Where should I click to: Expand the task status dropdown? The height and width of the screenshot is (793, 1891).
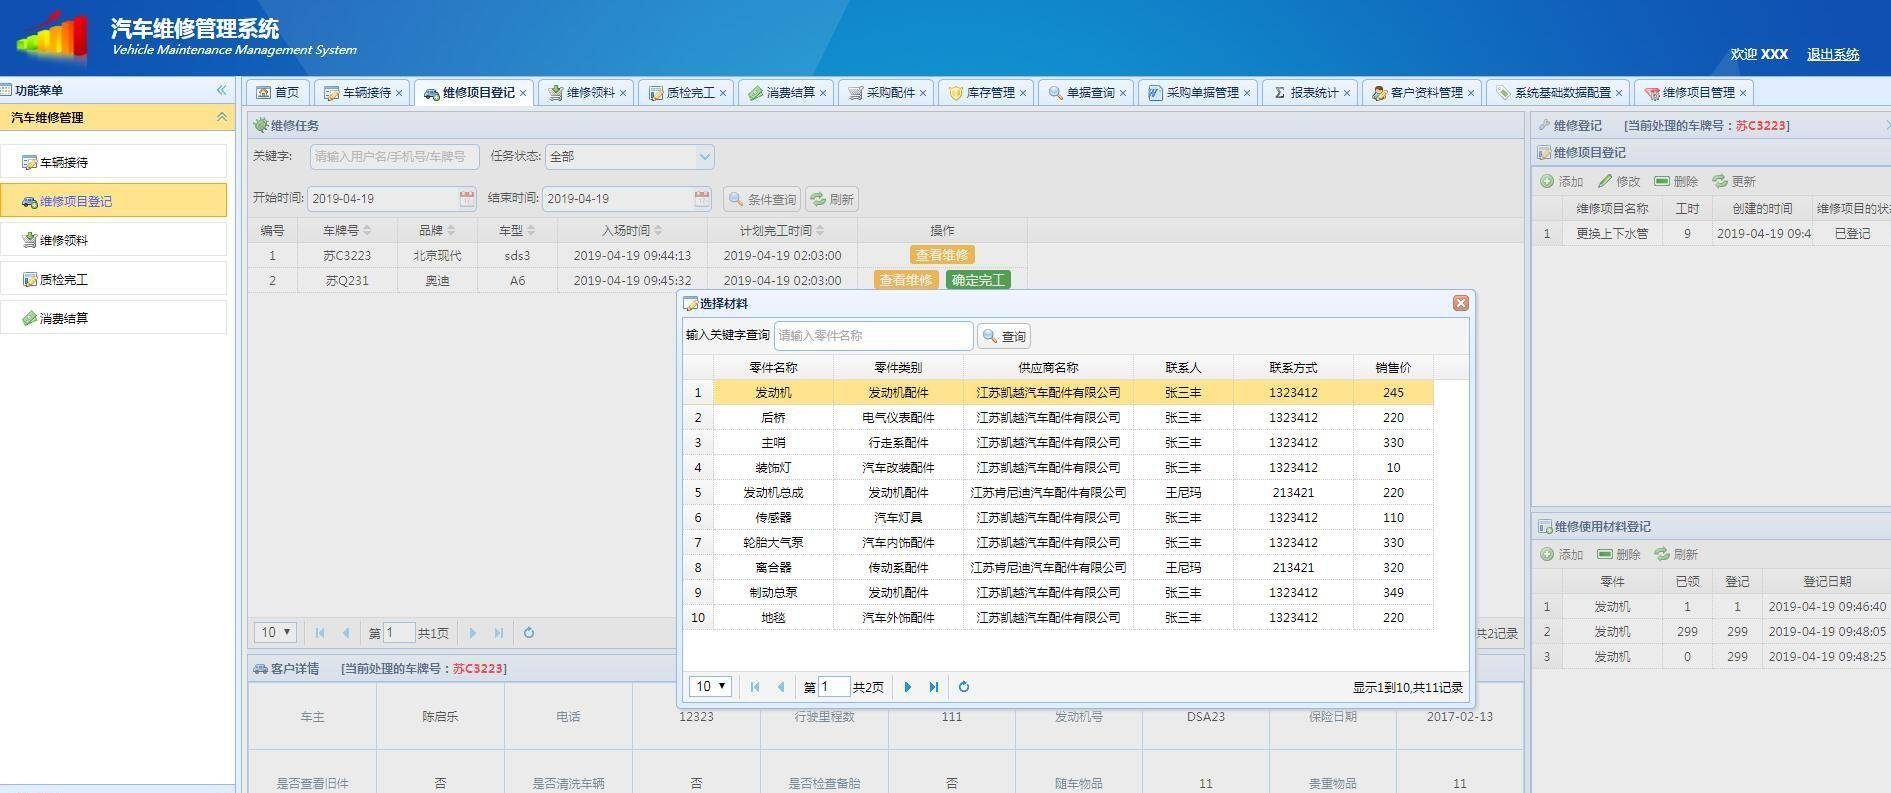coord(704,156)
